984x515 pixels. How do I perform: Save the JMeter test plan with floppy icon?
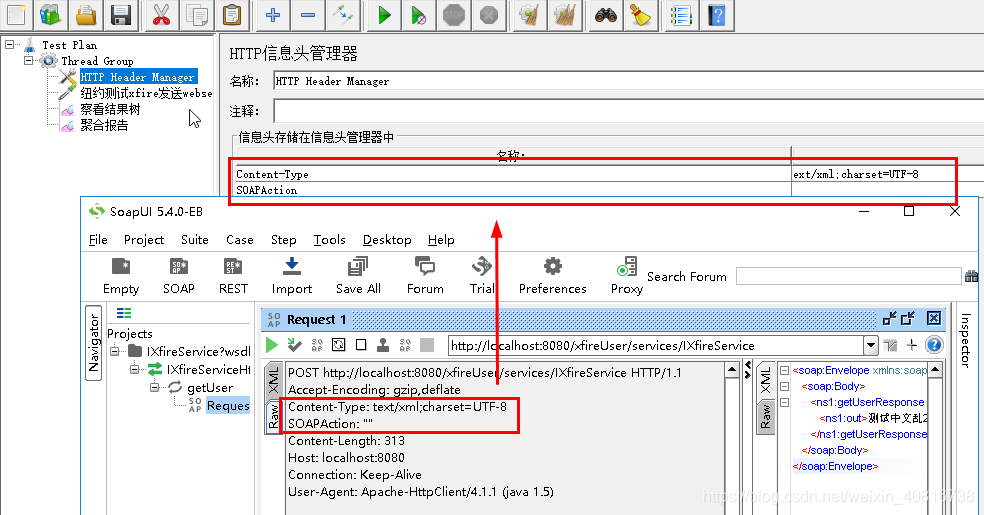coord(120,14)
